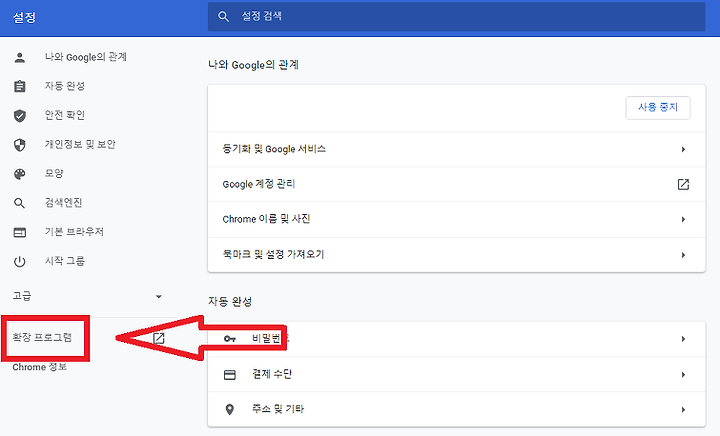Image resolution: width=720 pixels, height=436 pixels.
Task: Click the external link icon beside 확장 프로그램
Action: (158, 338)
